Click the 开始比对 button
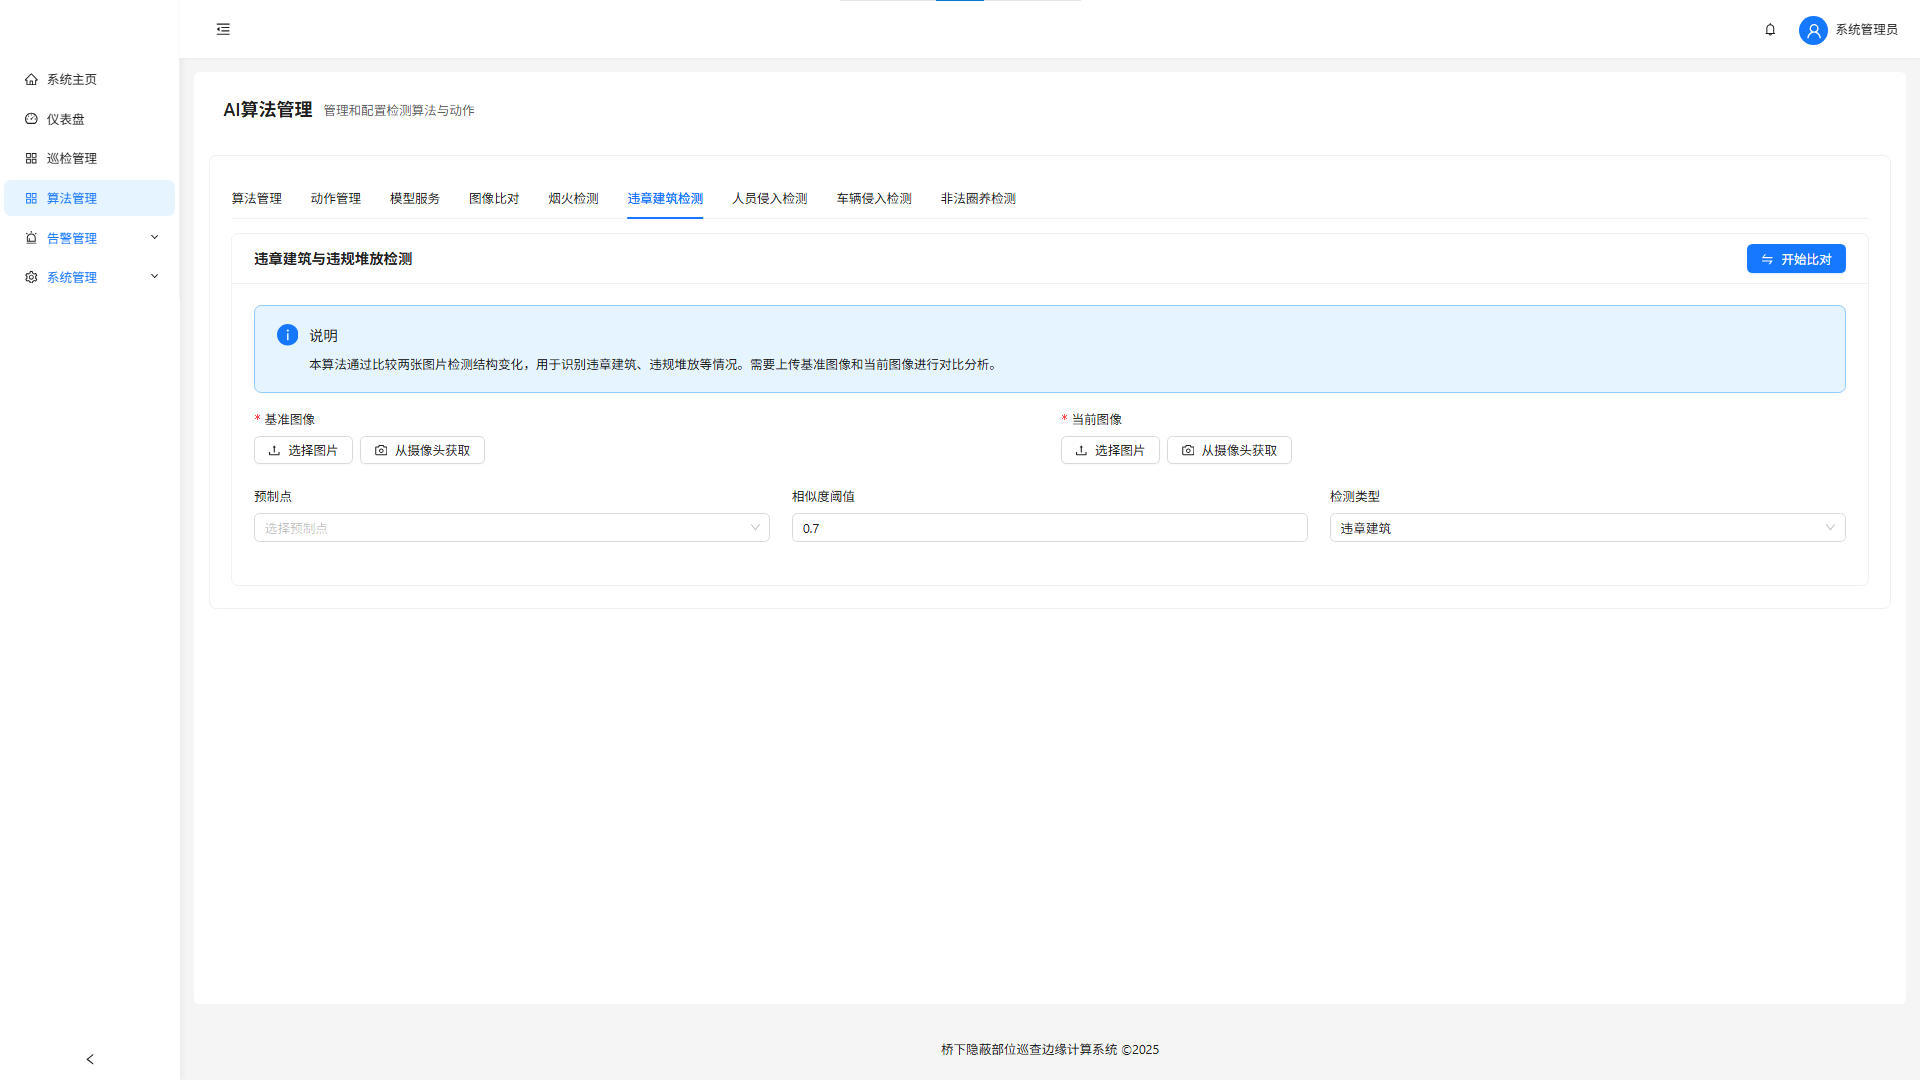 click(1796, 259)
